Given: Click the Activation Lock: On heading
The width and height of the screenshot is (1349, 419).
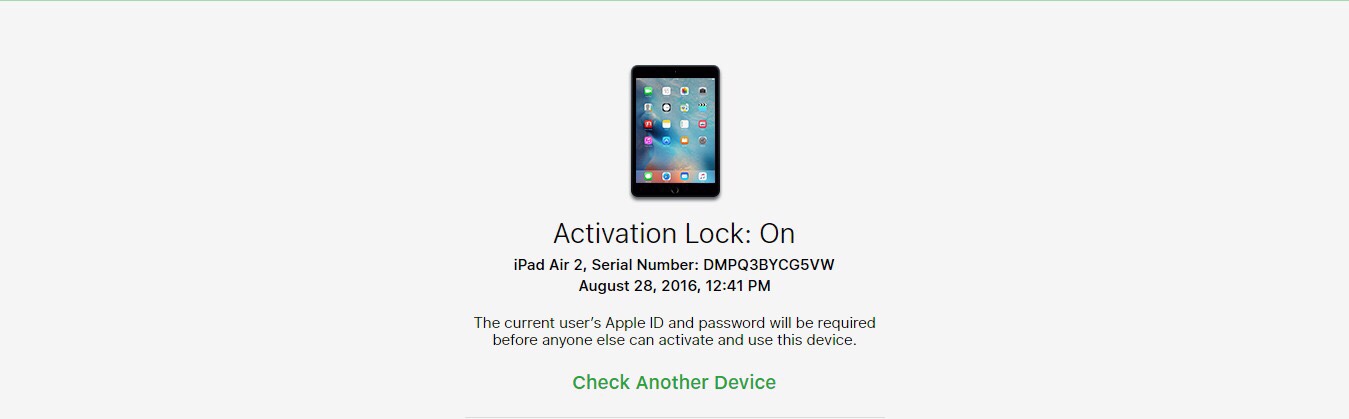Looking at the screenshot, I should point(674,233).
